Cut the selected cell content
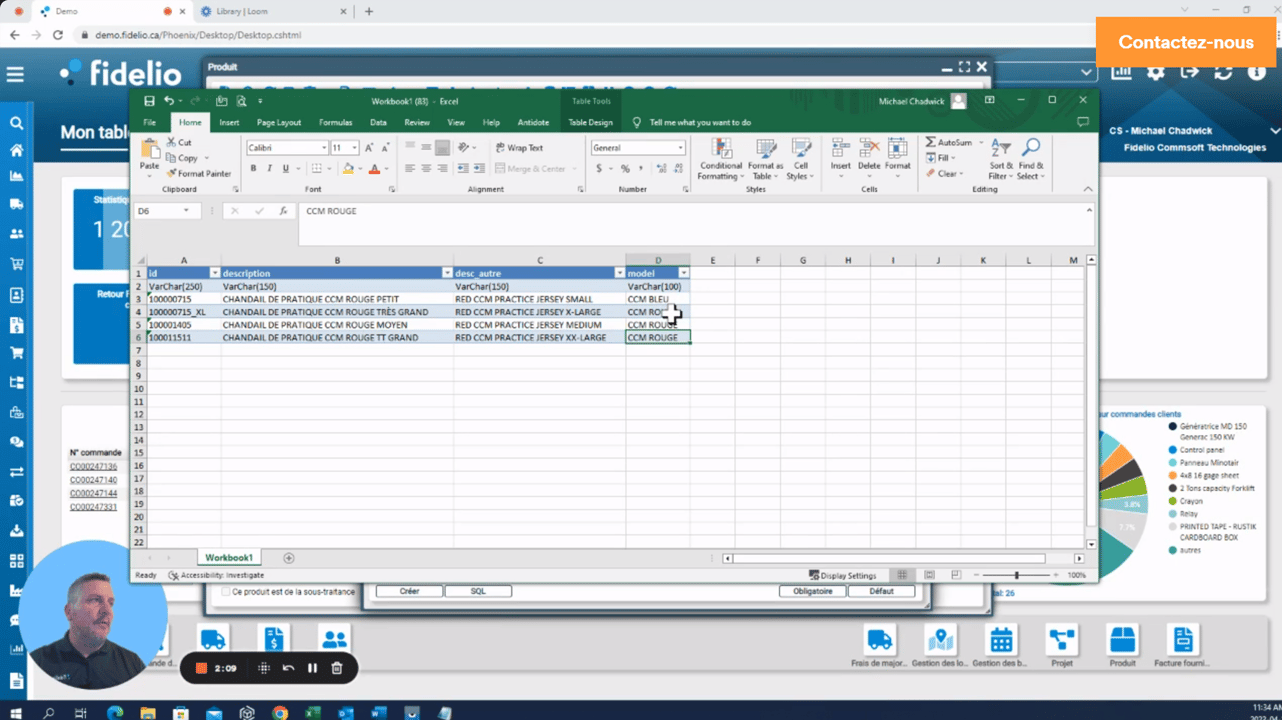Viewport: 1282px width, 720px height. pyautogui.click(x=179, y=143)
